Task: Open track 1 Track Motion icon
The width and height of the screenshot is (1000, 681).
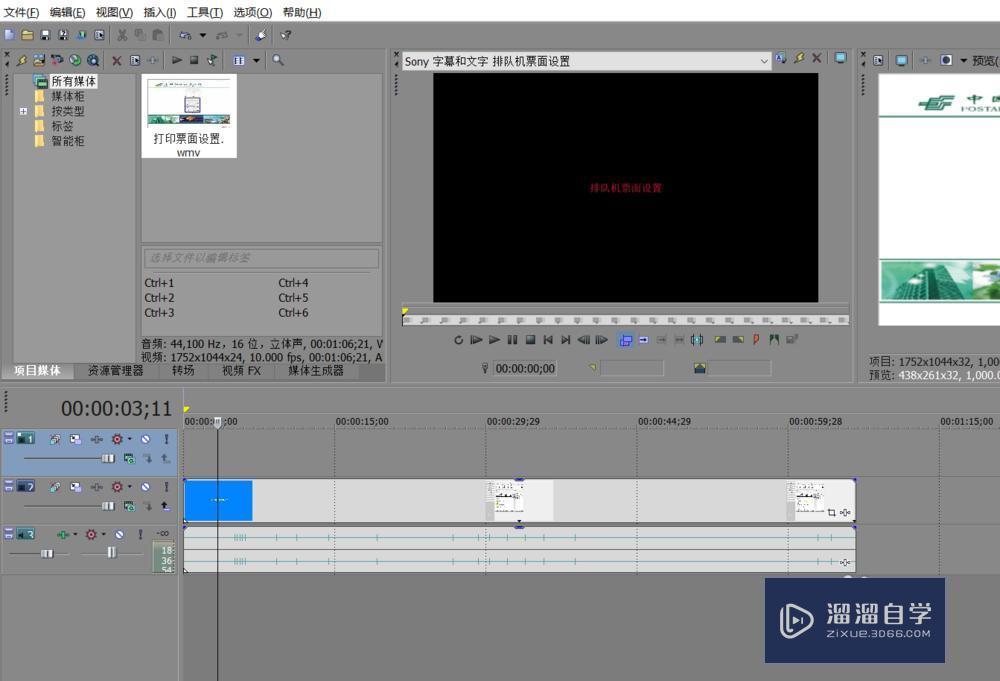Action: 75,439
